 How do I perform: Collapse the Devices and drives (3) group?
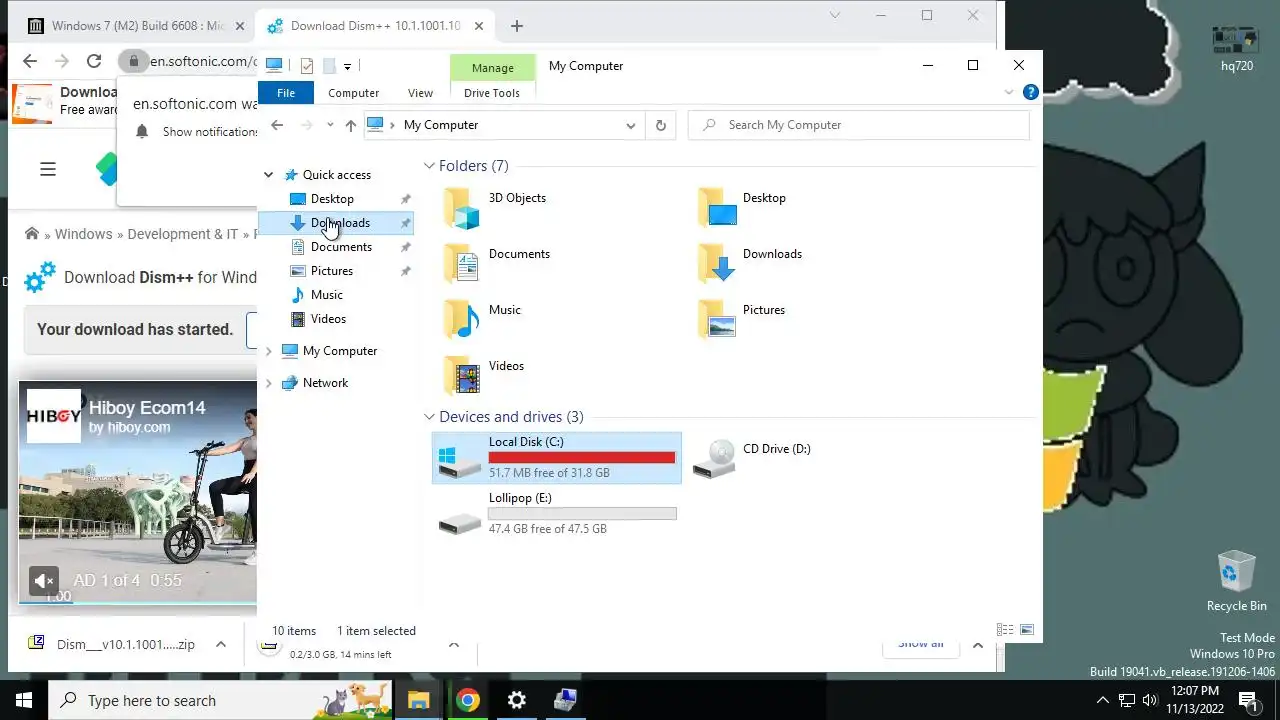(x=429, y=417)
